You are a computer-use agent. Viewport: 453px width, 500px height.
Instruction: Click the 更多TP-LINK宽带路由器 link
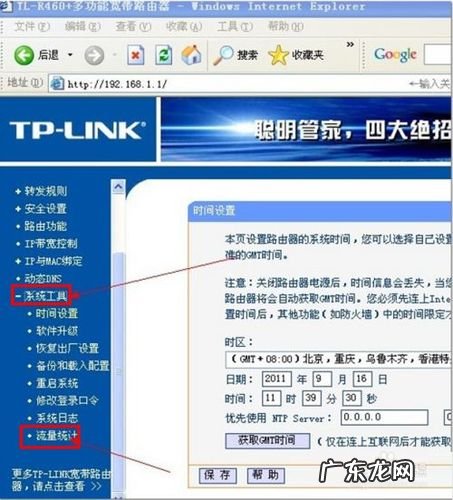(x=61, y=480)
